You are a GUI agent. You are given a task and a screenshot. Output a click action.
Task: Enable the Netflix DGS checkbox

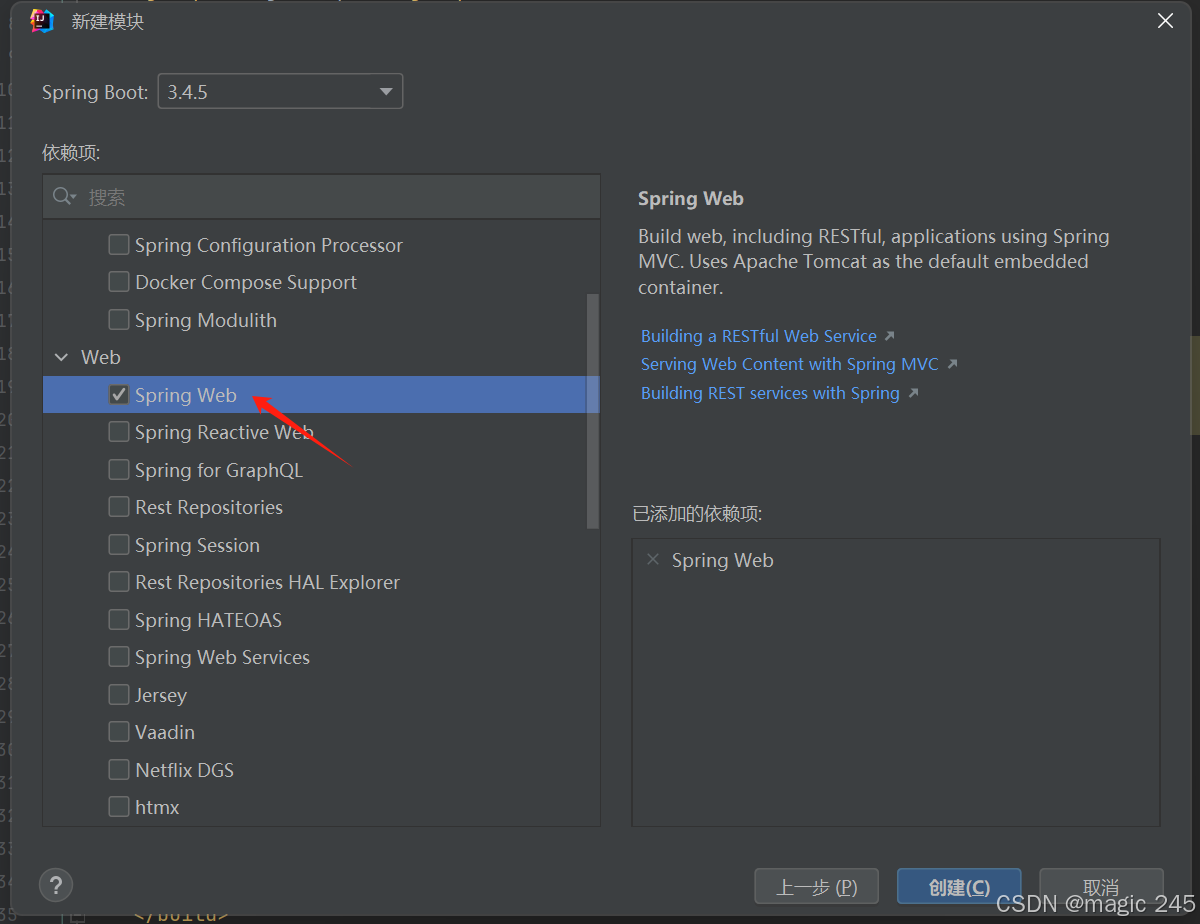click(x=119, y=770)
